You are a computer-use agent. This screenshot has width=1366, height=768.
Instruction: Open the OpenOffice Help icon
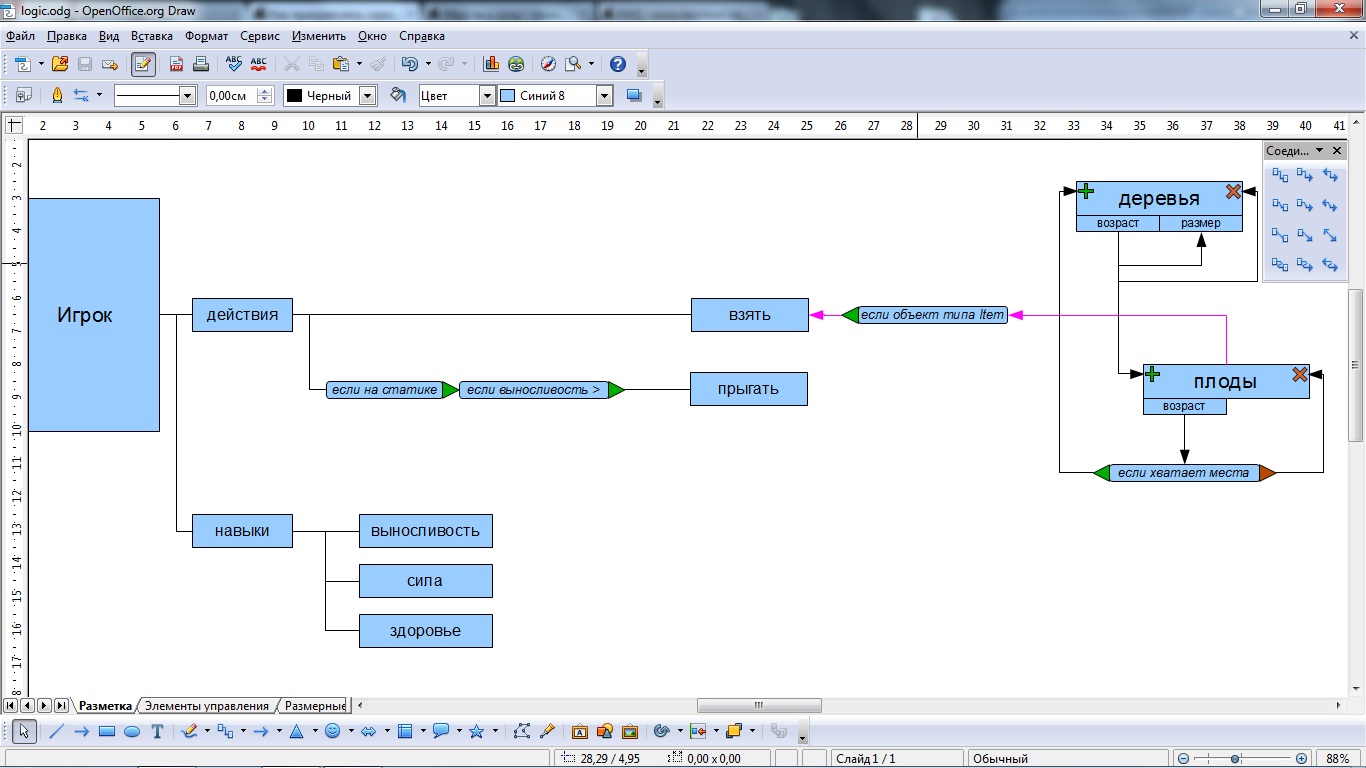[618, 64]
